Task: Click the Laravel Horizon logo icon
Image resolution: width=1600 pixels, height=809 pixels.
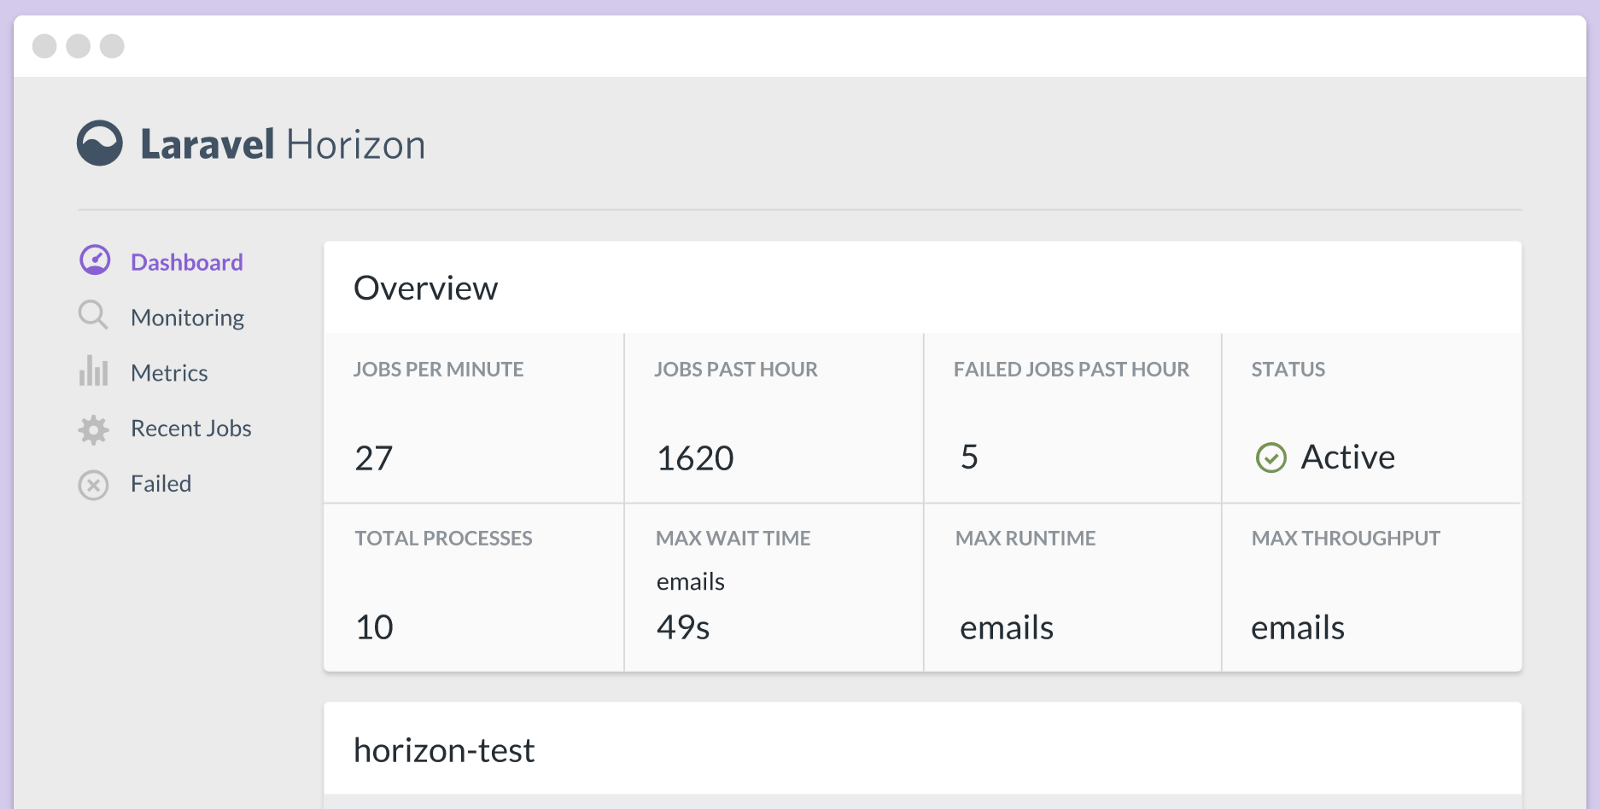Action: tap(100, 143)
